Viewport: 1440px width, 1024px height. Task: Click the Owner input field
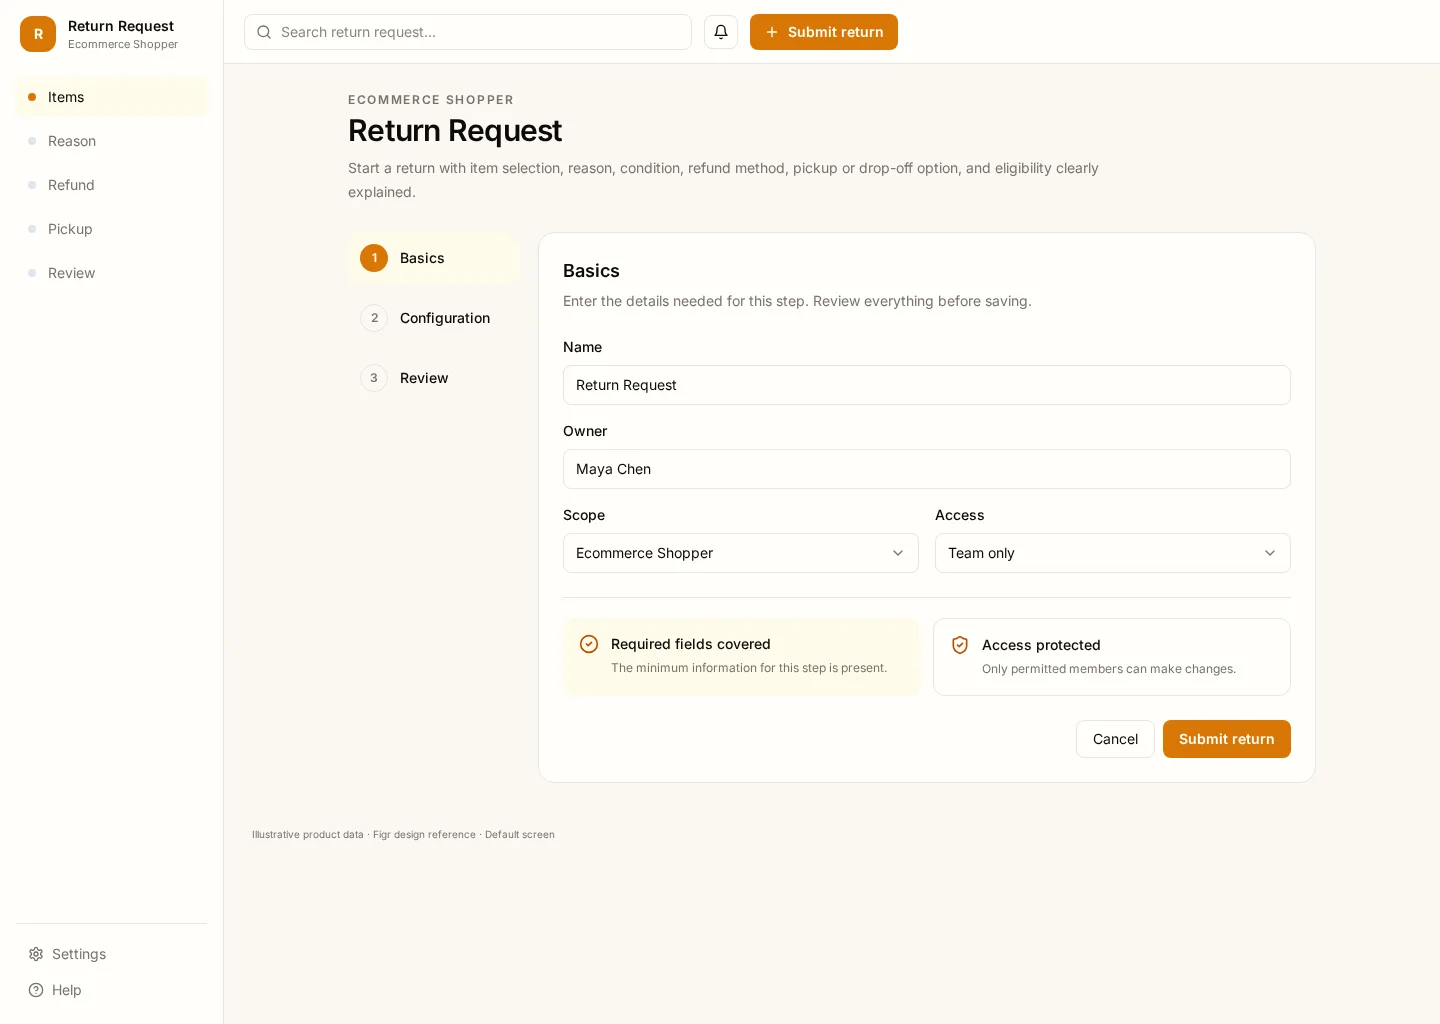(927, 469)
